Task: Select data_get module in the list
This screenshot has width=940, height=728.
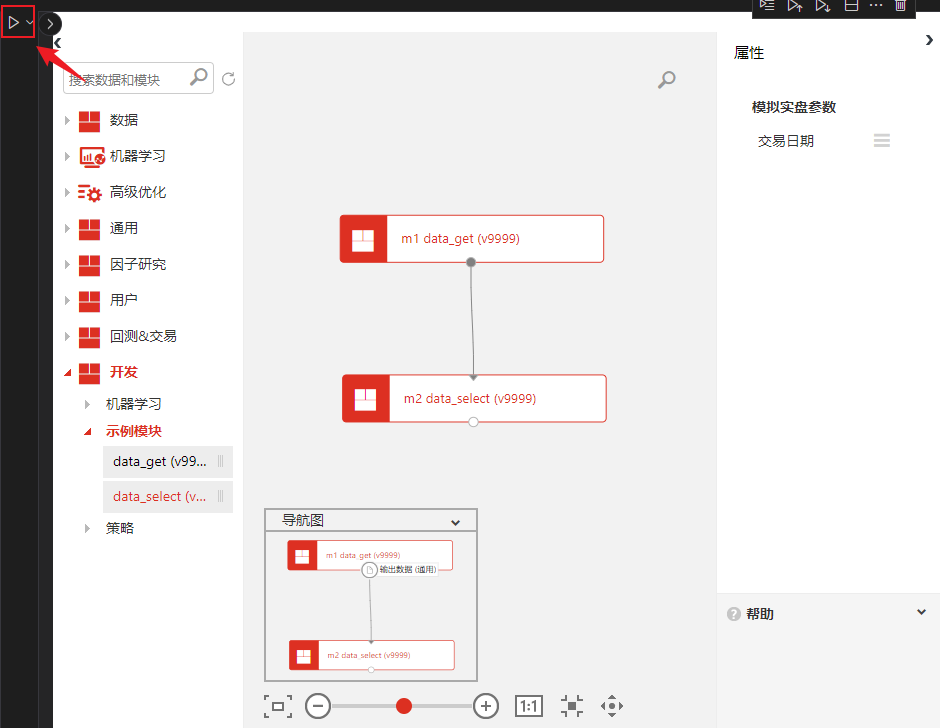Action: (160, 462)
